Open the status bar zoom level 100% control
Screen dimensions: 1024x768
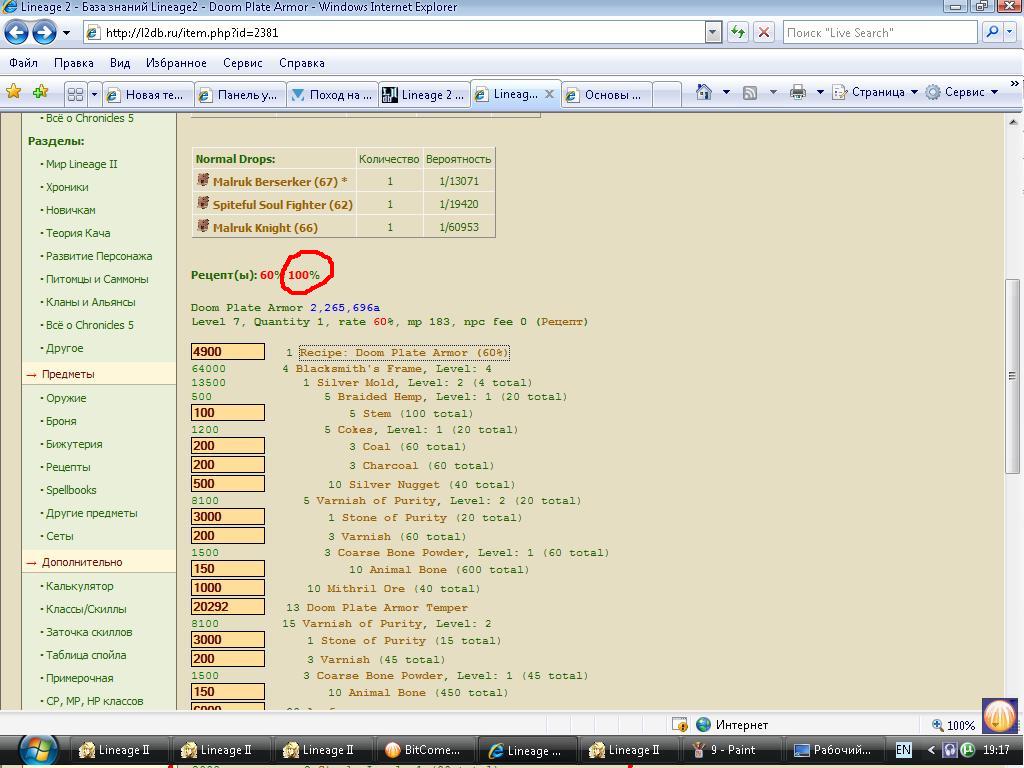(954, 725)
